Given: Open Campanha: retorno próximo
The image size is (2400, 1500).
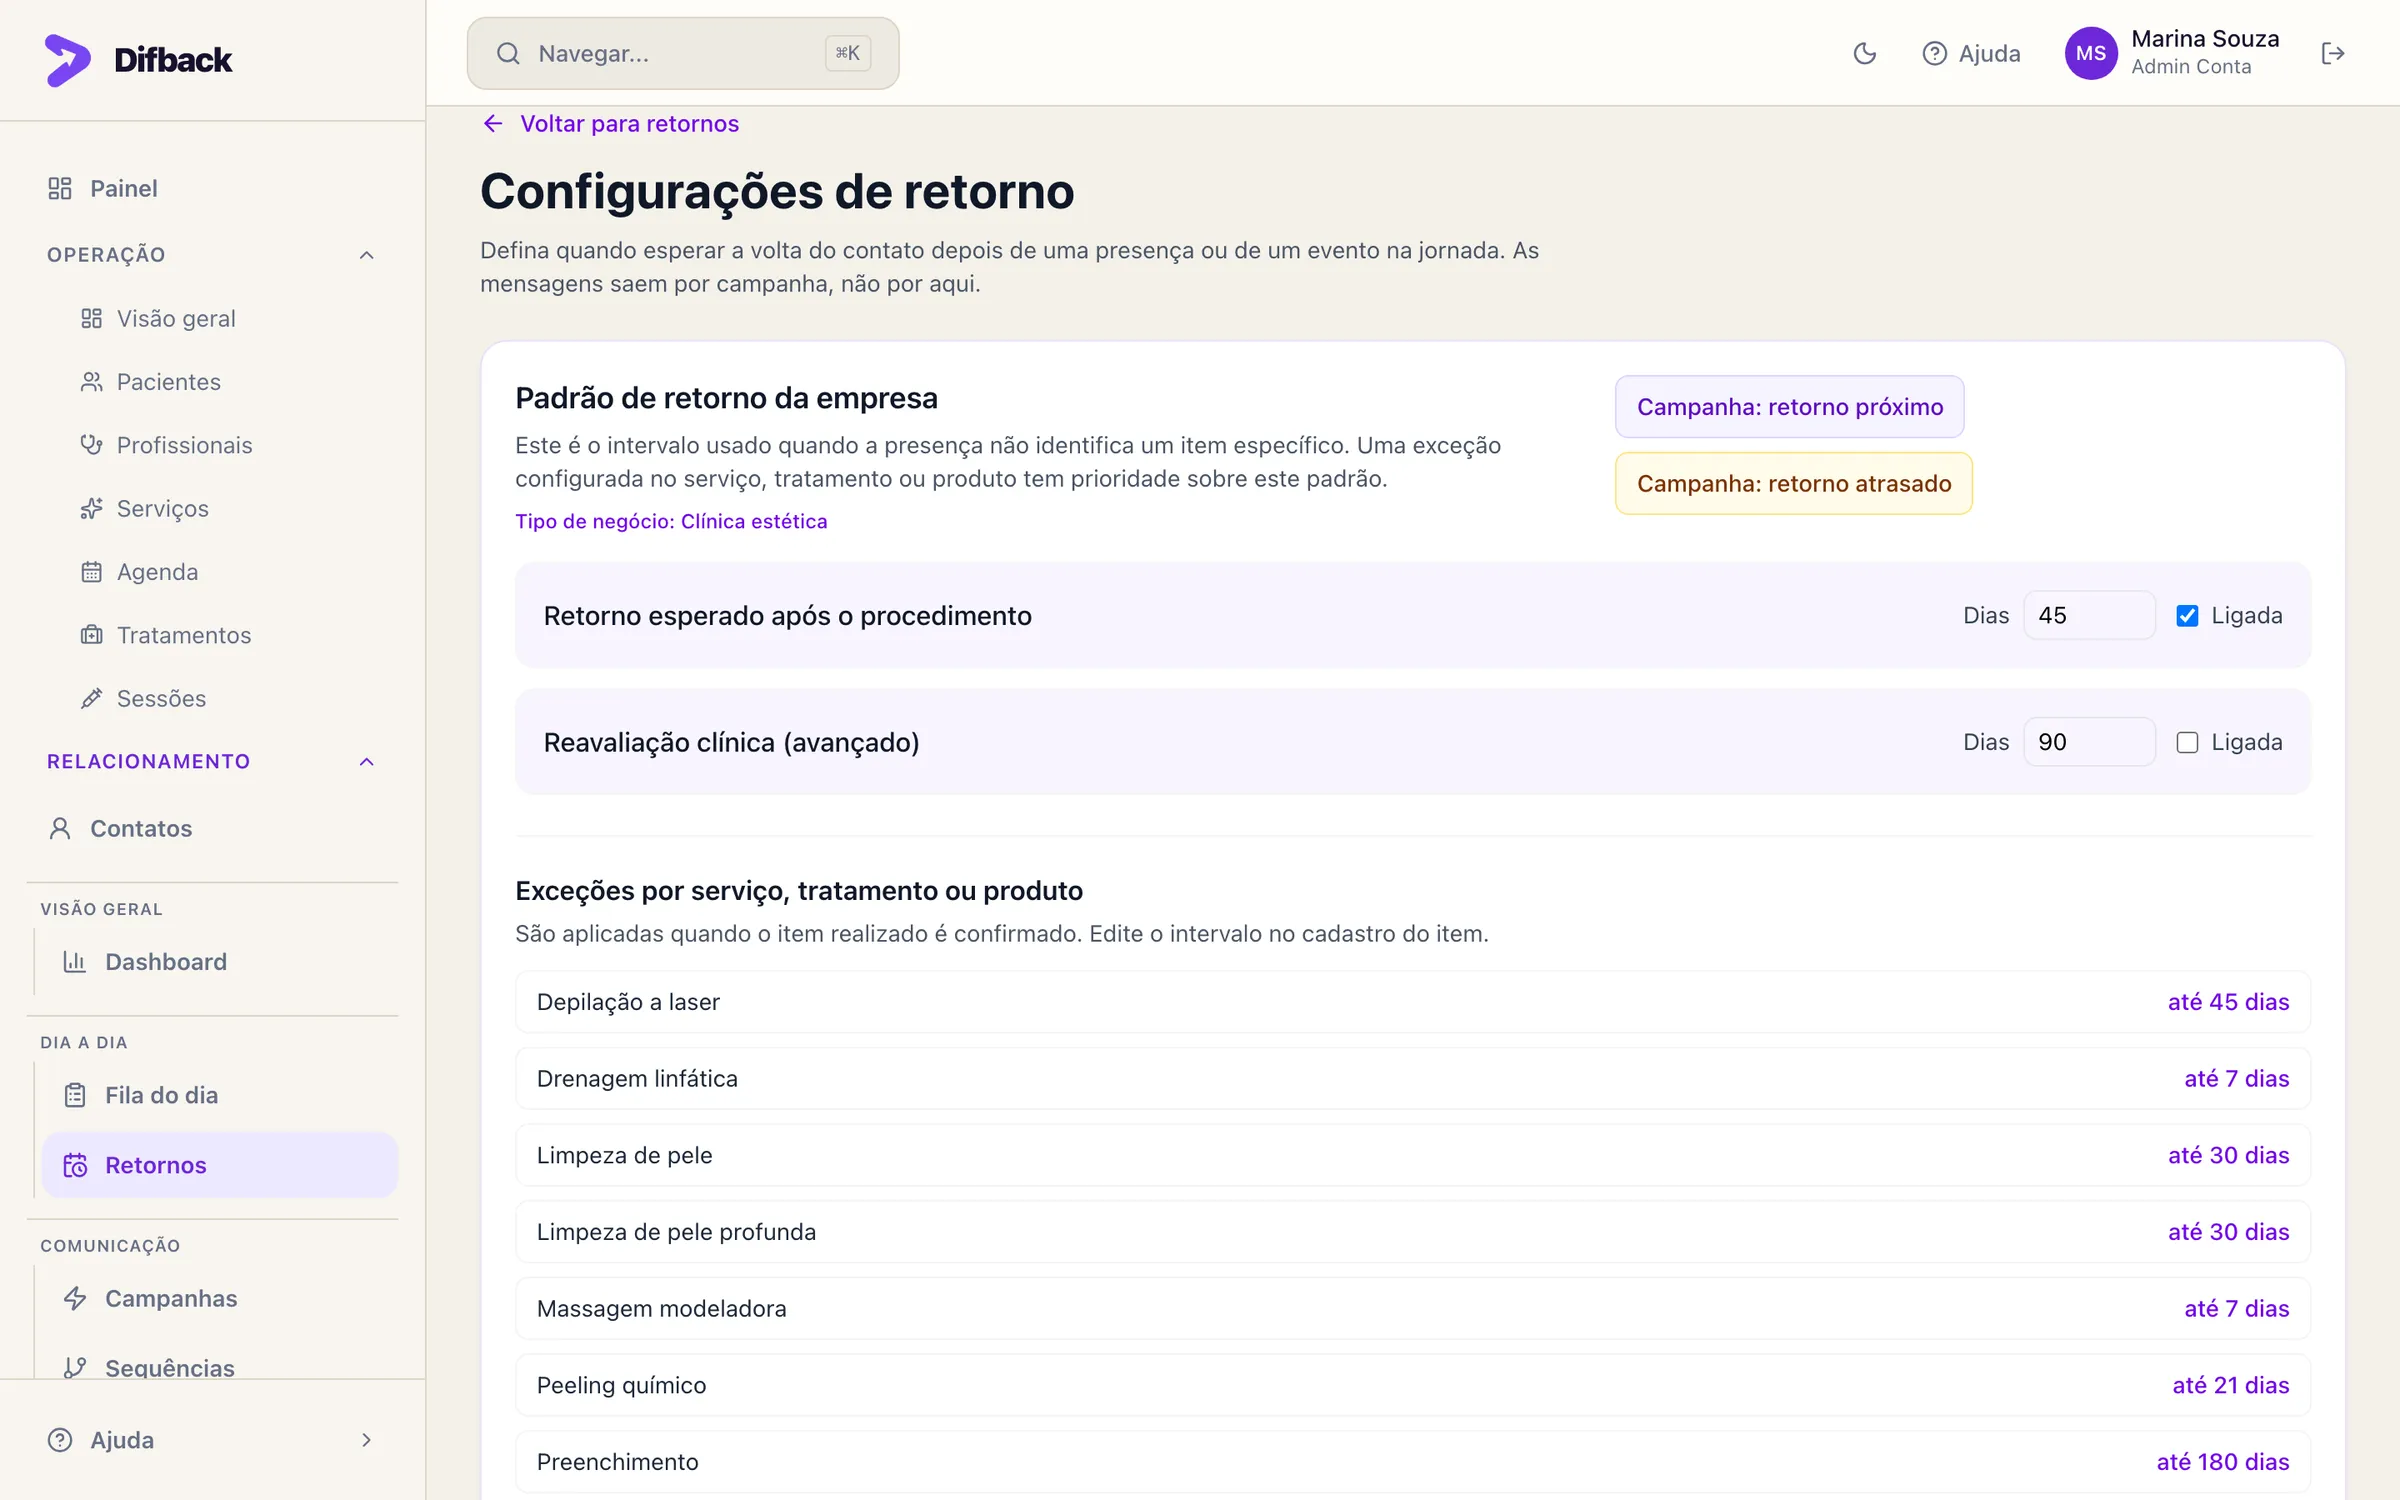Looking at the screenshot, I should pyautogui.click(x=1789, y=407).
